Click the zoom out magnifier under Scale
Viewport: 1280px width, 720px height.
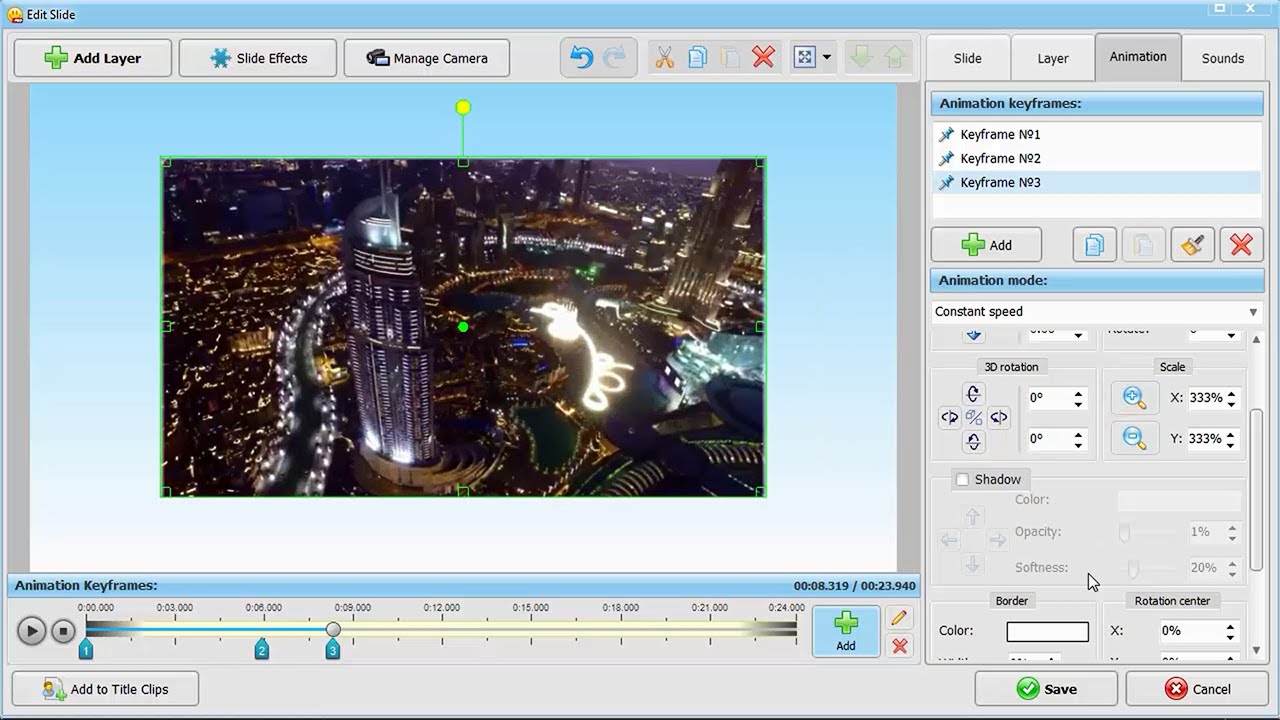(x=1134, y=438)
